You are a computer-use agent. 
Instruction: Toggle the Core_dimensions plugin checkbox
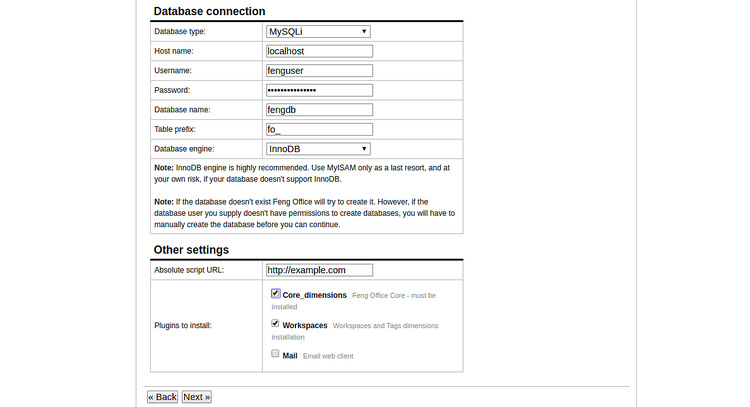click(x=275, y=294)
